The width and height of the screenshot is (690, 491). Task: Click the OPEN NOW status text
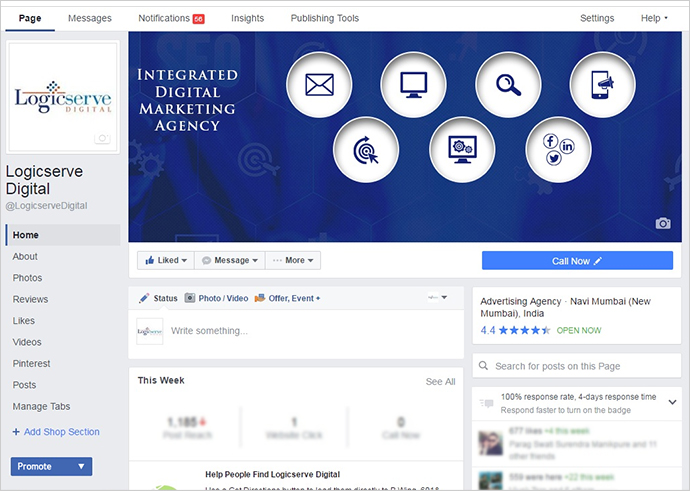click(579, 330)
